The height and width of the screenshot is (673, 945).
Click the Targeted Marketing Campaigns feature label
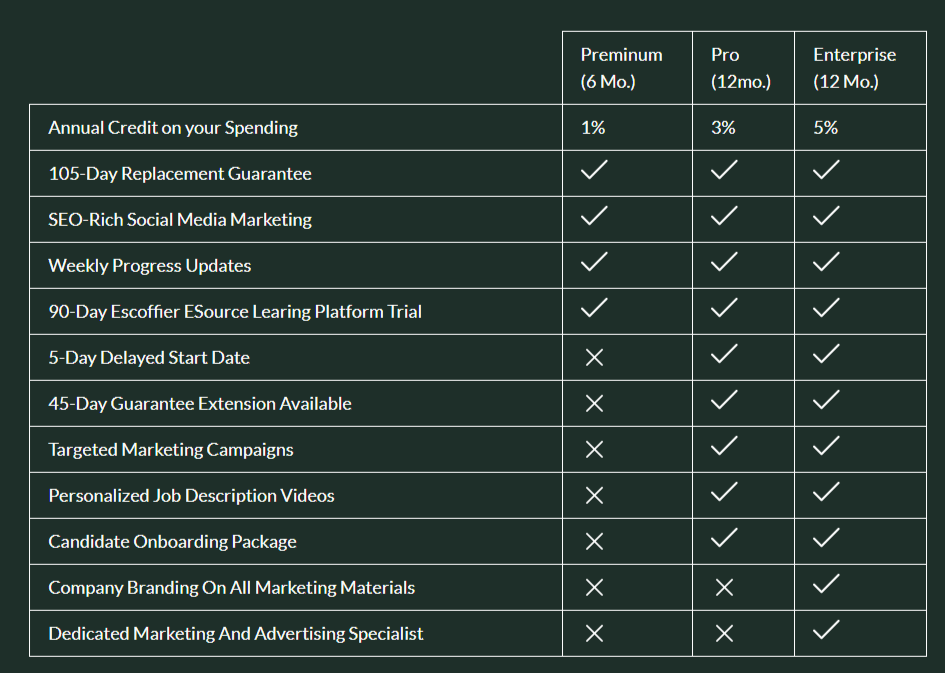[x=171, y=450]
